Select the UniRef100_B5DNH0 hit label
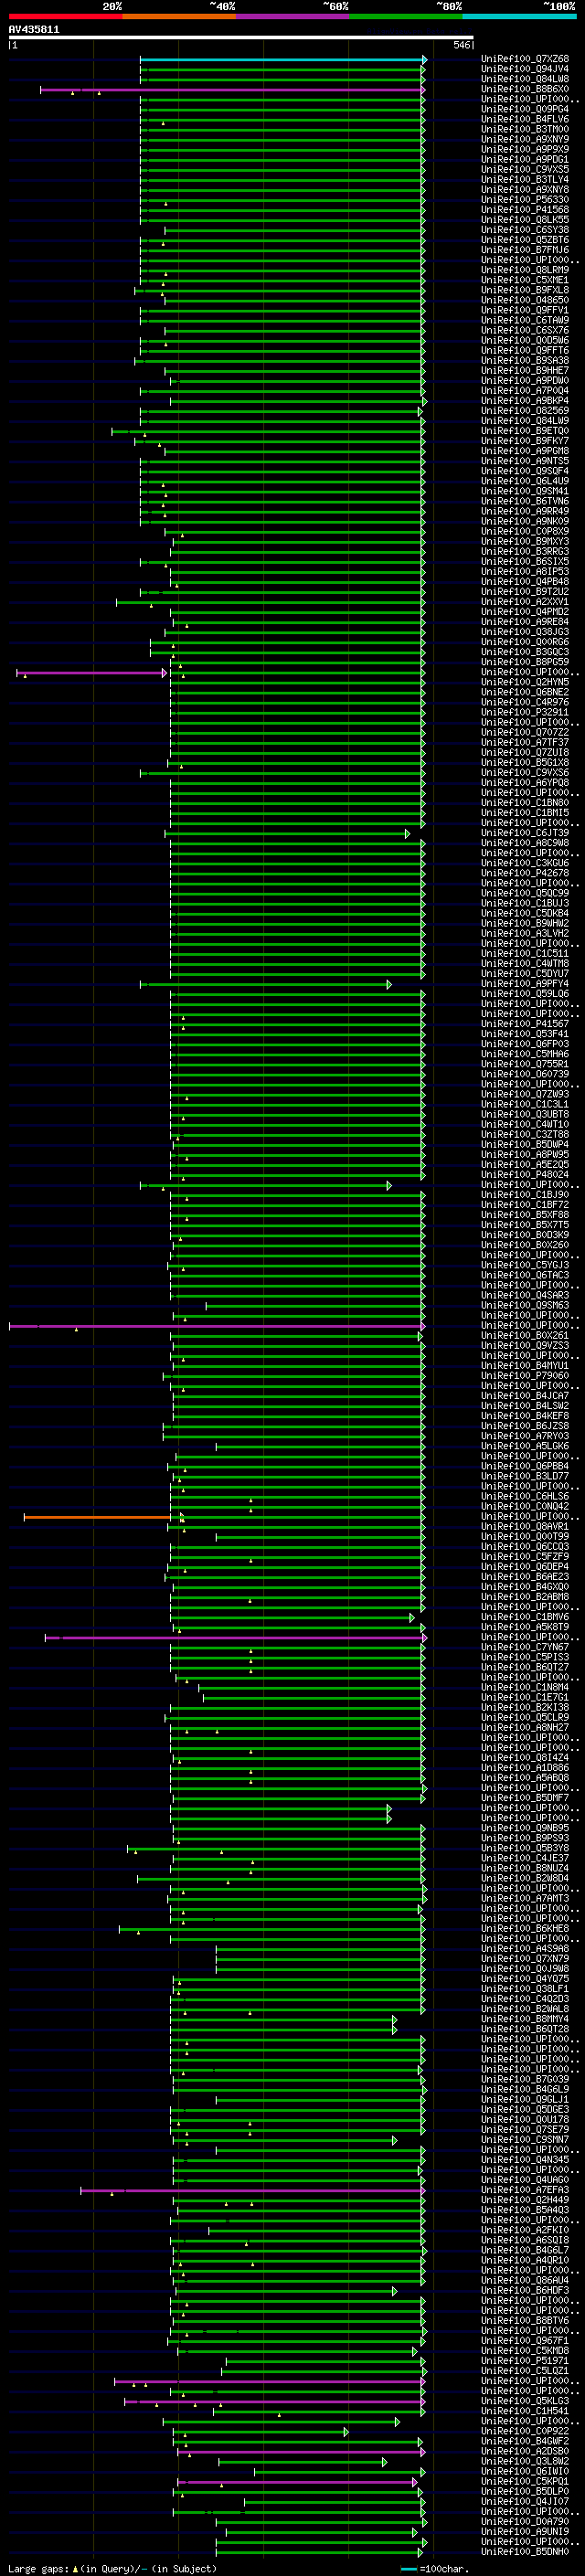 pyautogui.click(x=525, y=2551)
